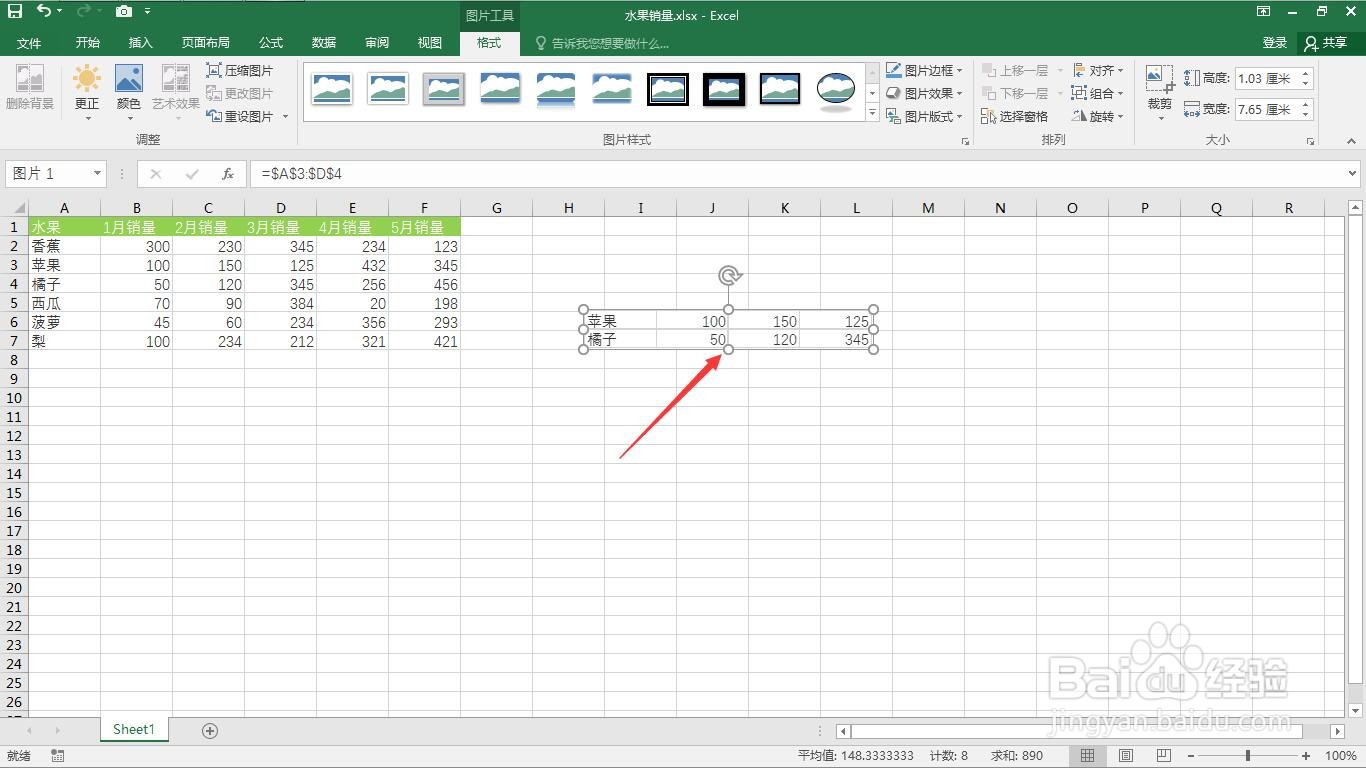Image resolution: width=1366 pixels, height=768 pixels.
Task: Open the Group (组合) dropdown
Action: tap(1098, 94)
